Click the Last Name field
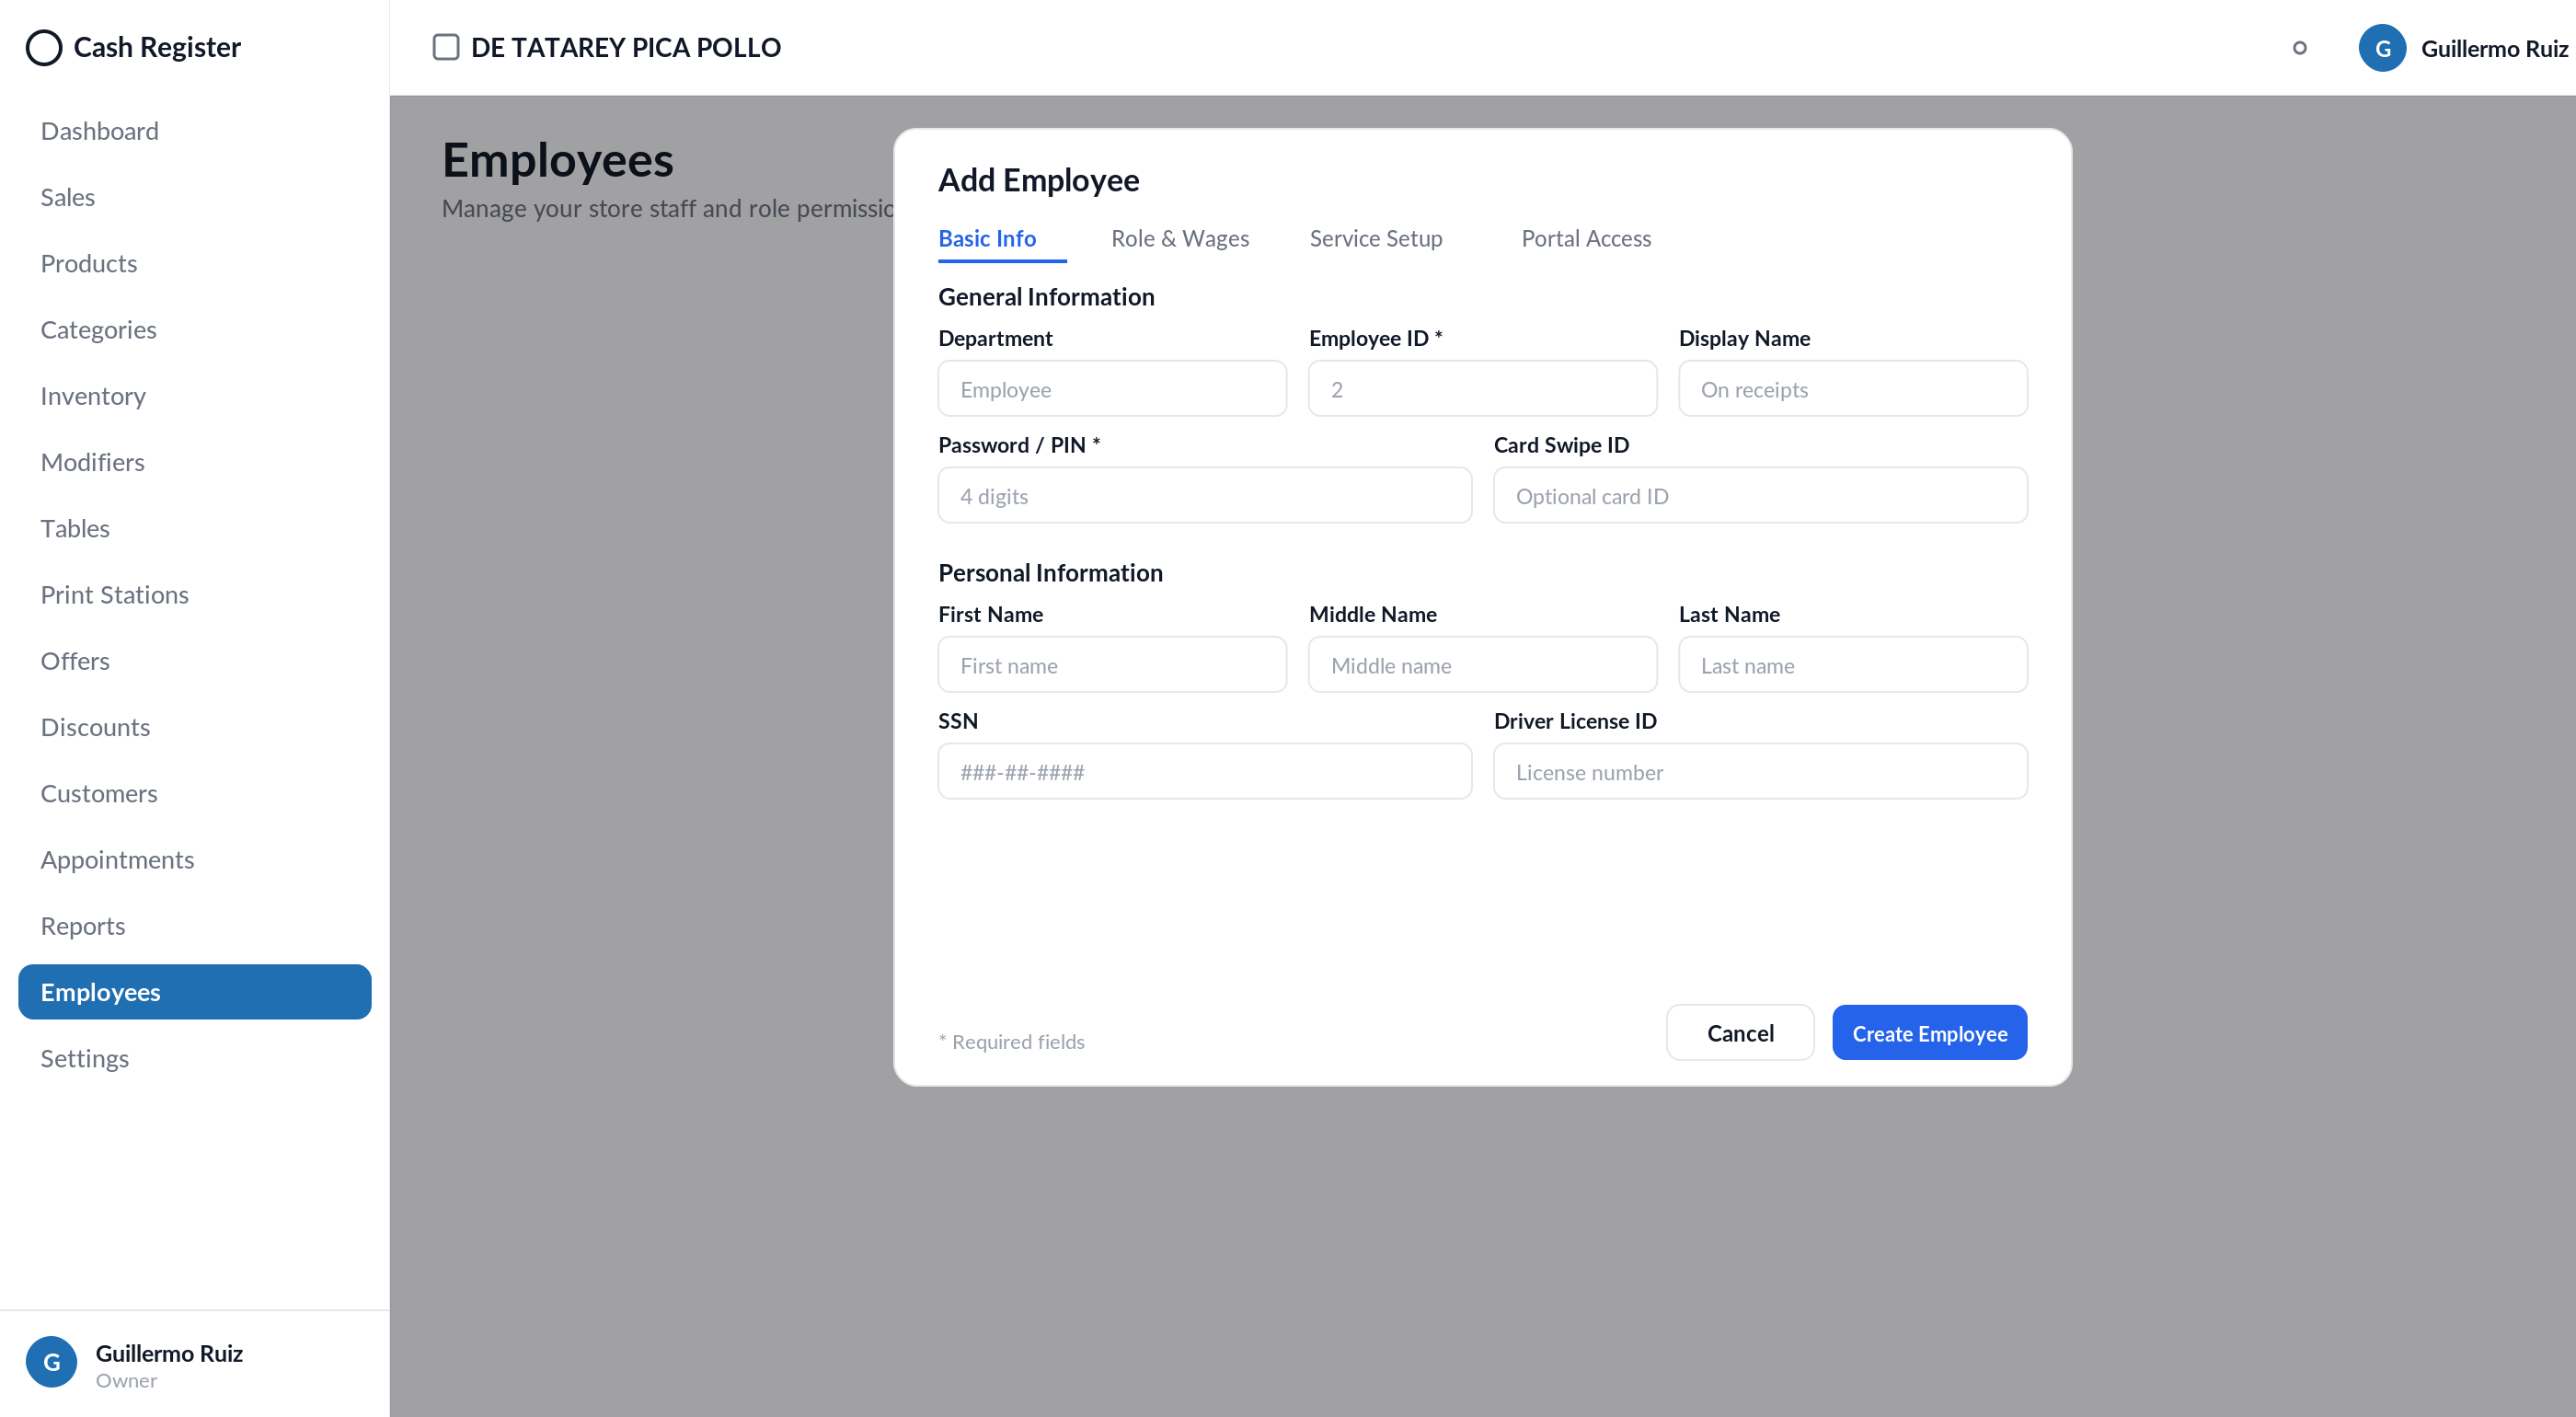The width and height of the screenshot is (2576, 1417). click(1853, 665)
